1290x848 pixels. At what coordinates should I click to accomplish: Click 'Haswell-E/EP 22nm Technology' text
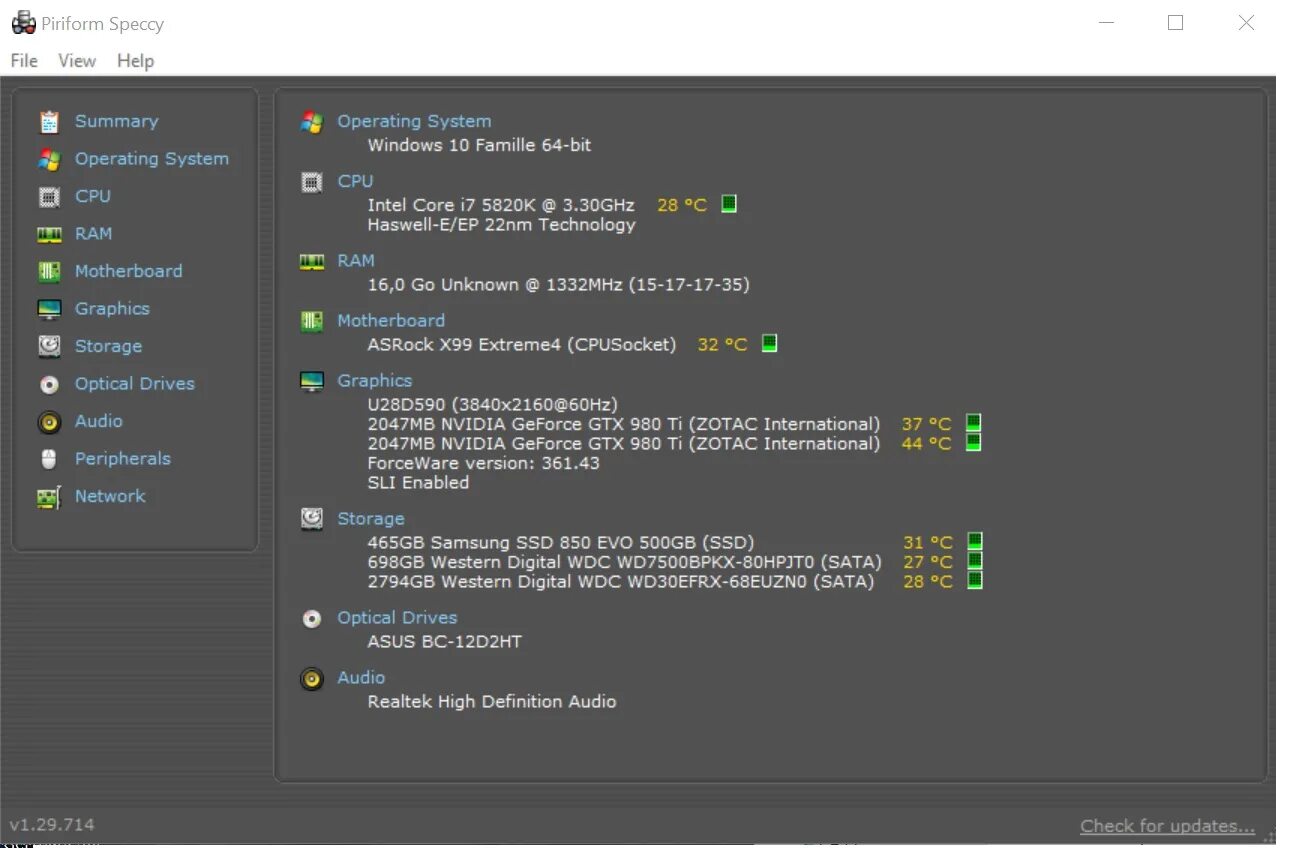[501, 225]
